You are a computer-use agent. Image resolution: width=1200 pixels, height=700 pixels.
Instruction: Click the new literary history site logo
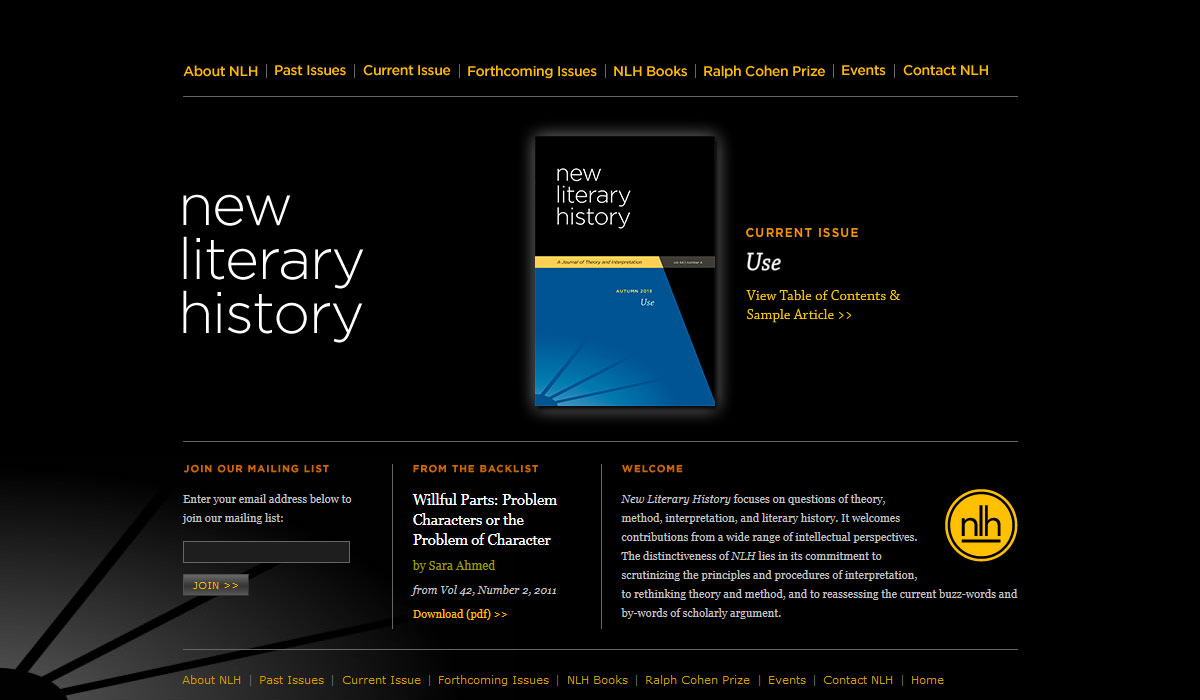272,263
